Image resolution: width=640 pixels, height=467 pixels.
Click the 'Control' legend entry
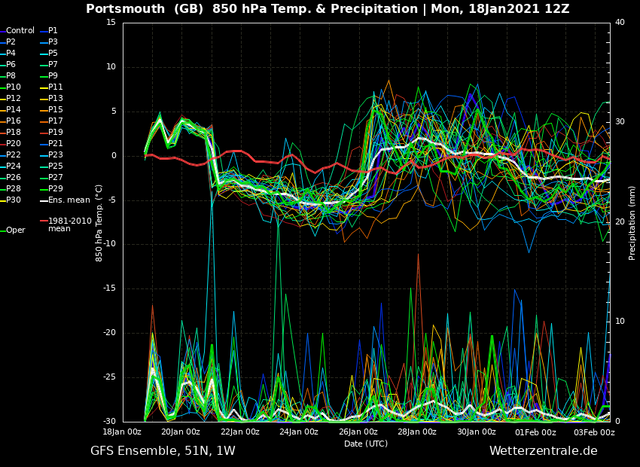click(x=18, y=31)
